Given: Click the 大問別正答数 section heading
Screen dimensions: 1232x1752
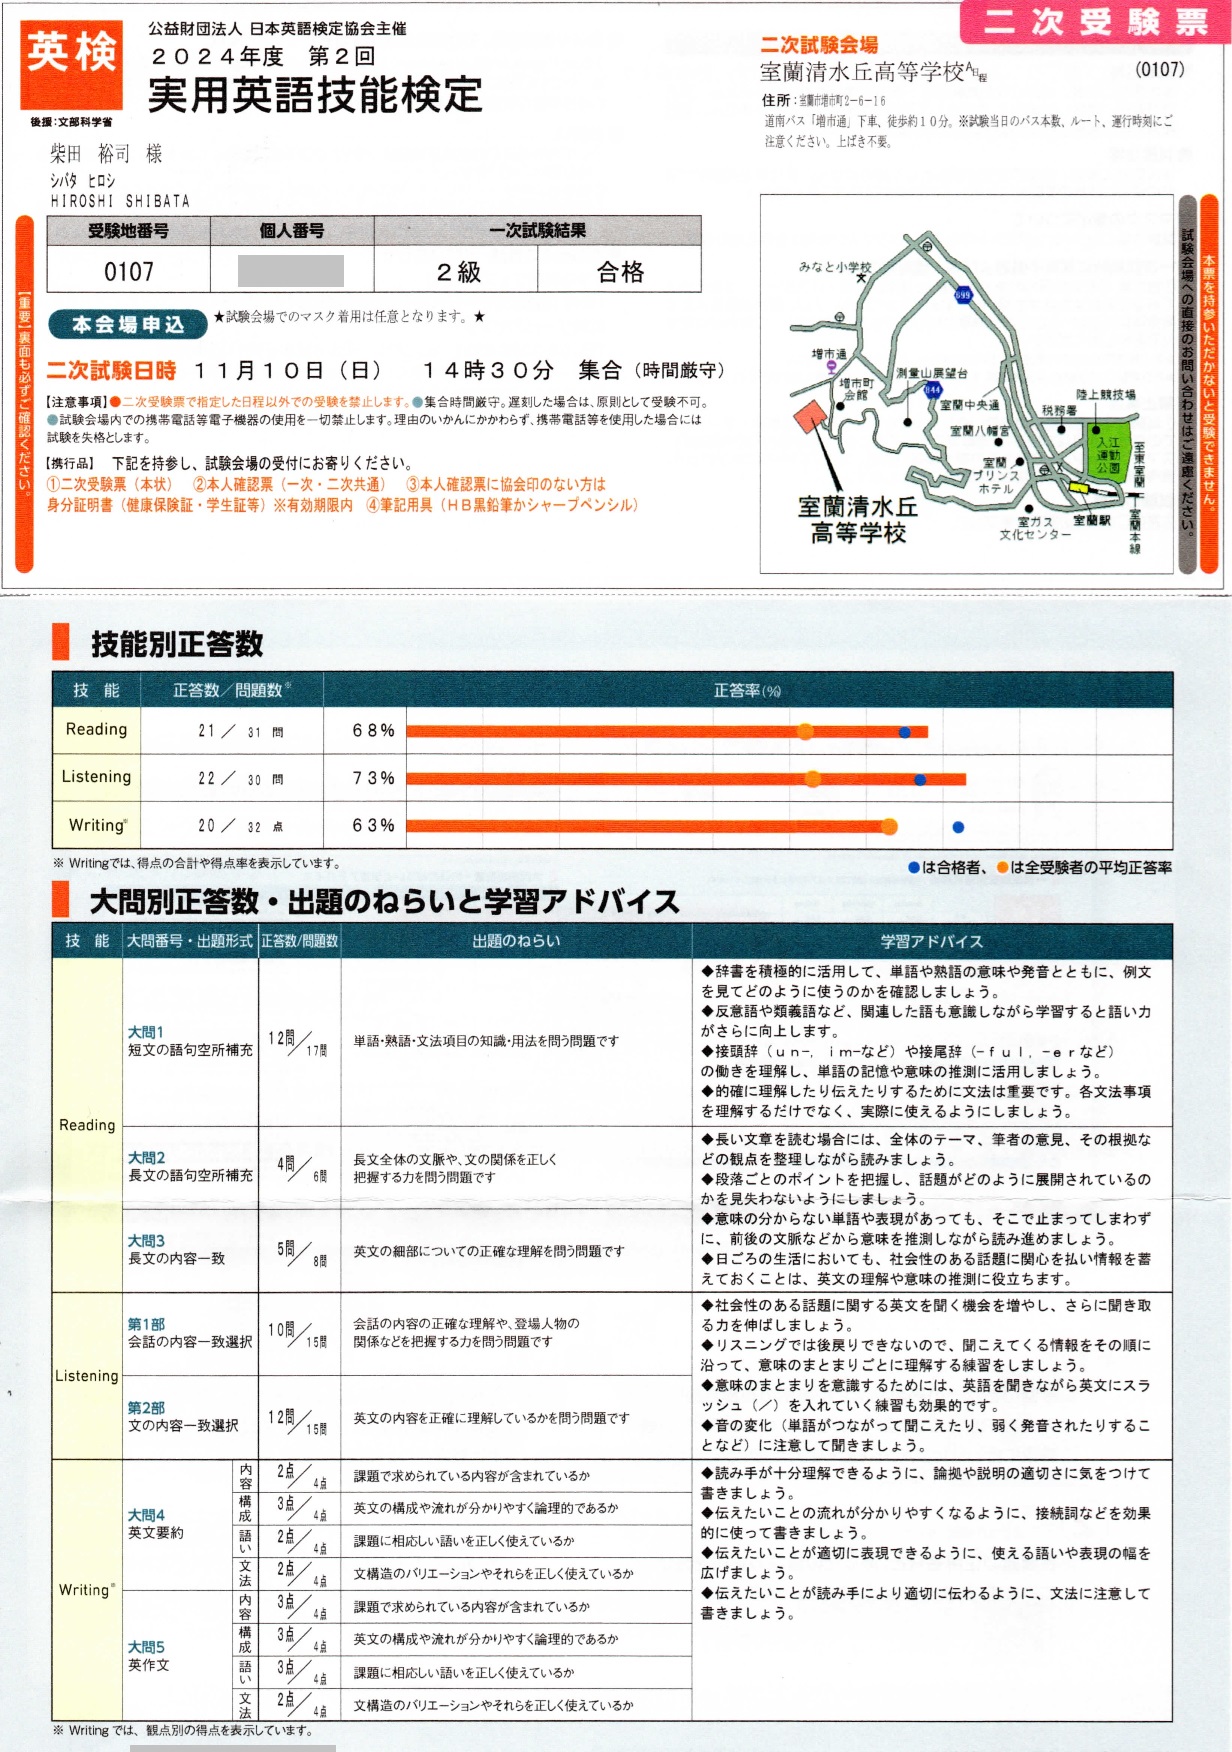Looking at the screenshot, I should point(385,901).
